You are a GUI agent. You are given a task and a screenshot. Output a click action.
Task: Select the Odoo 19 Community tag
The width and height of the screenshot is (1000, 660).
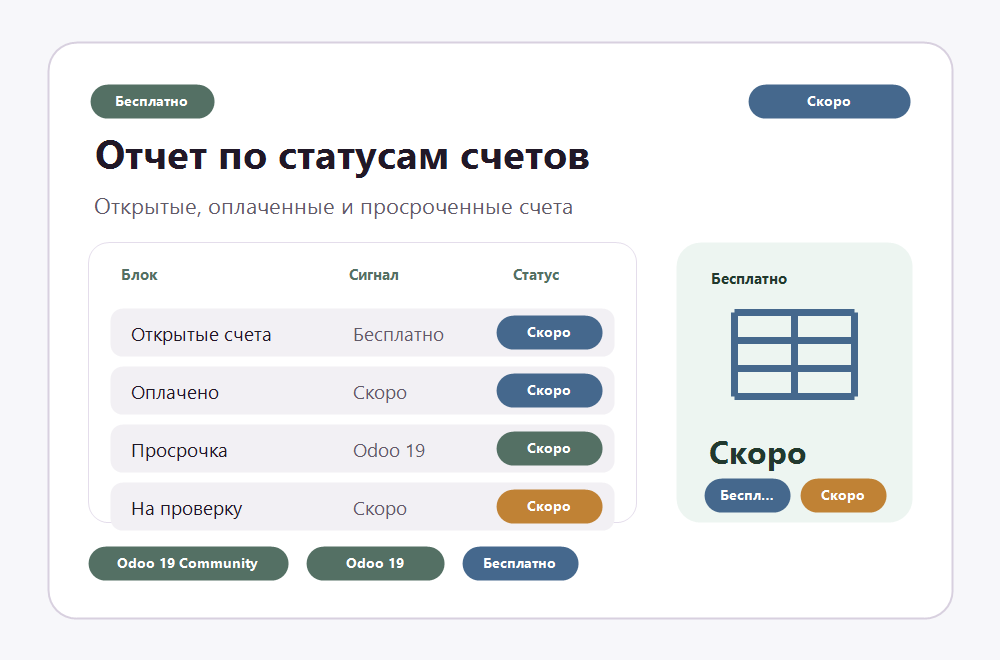(188, 563)
